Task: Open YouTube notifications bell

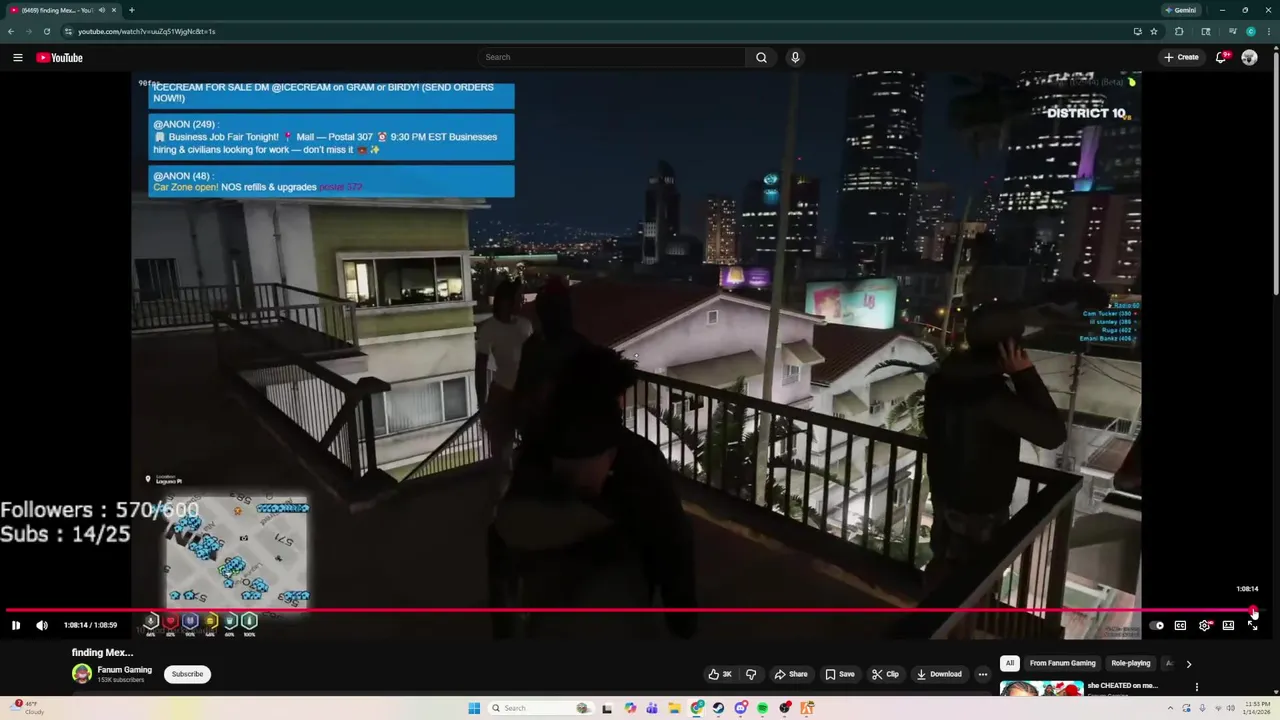Action: click(x=1221, y=57)
